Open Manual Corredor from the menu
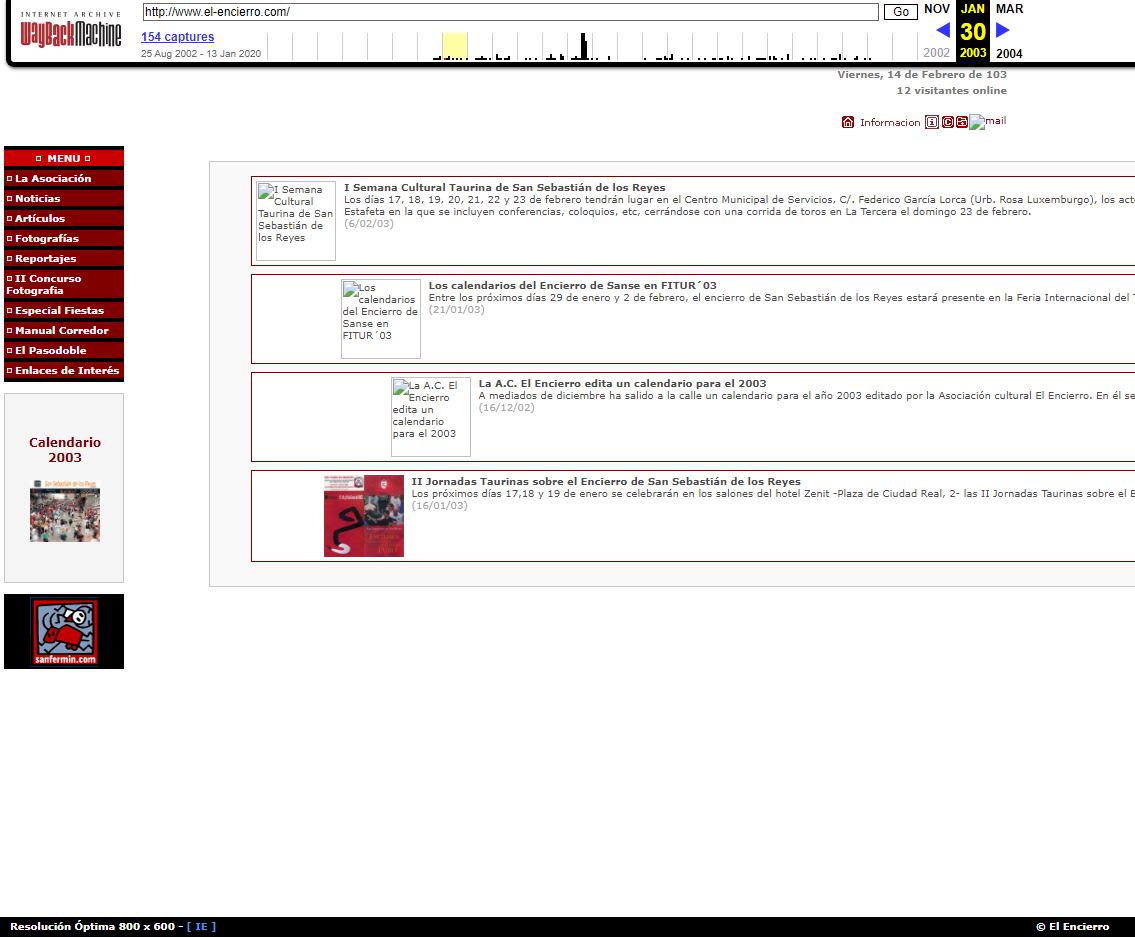The width and height of the screenshot is (1135, 937). click(x=62, y=330)
